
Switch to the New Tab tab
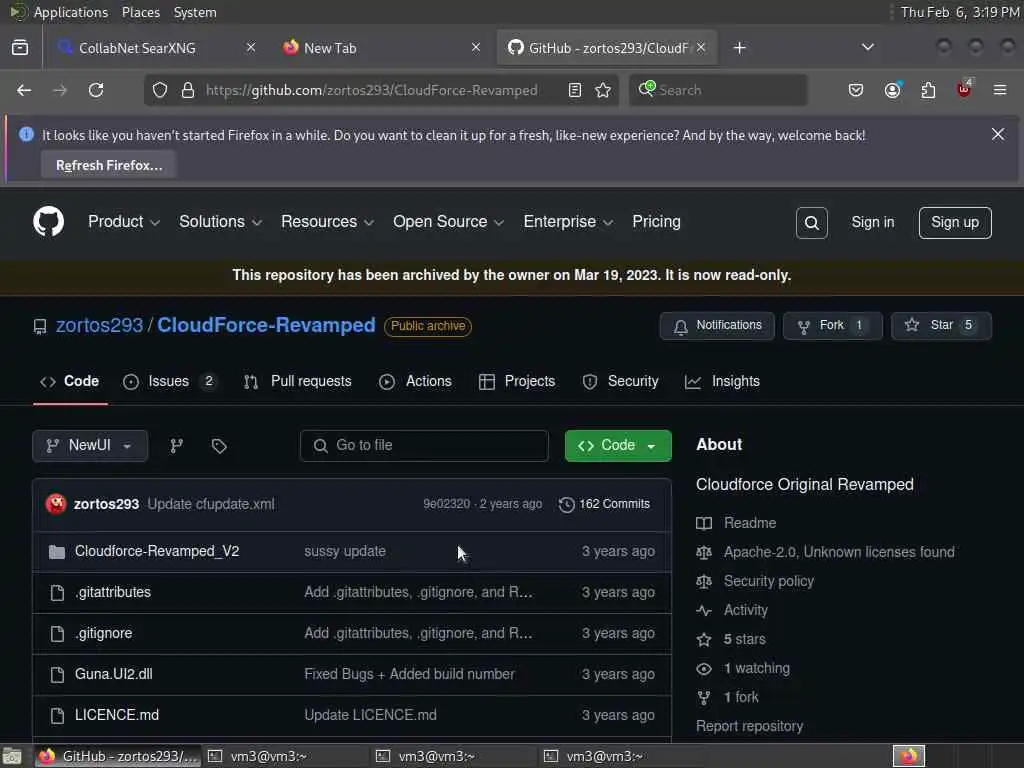point(383,48)
